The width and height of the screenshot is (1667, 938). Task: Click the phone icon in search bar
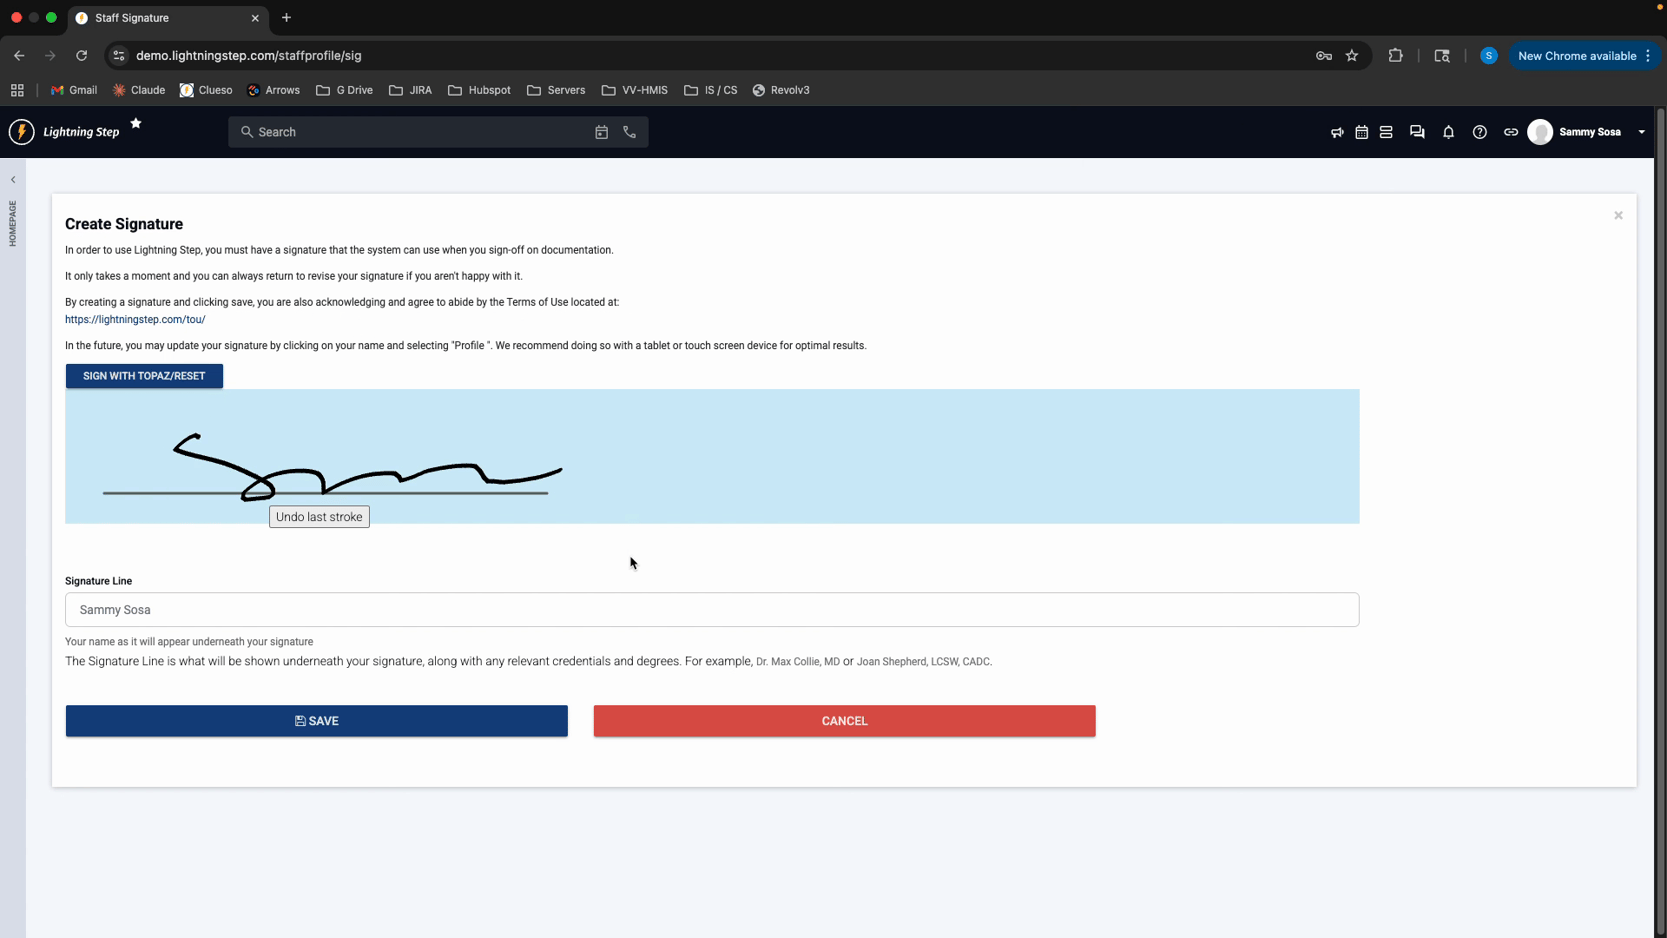[x=629, y=132]
